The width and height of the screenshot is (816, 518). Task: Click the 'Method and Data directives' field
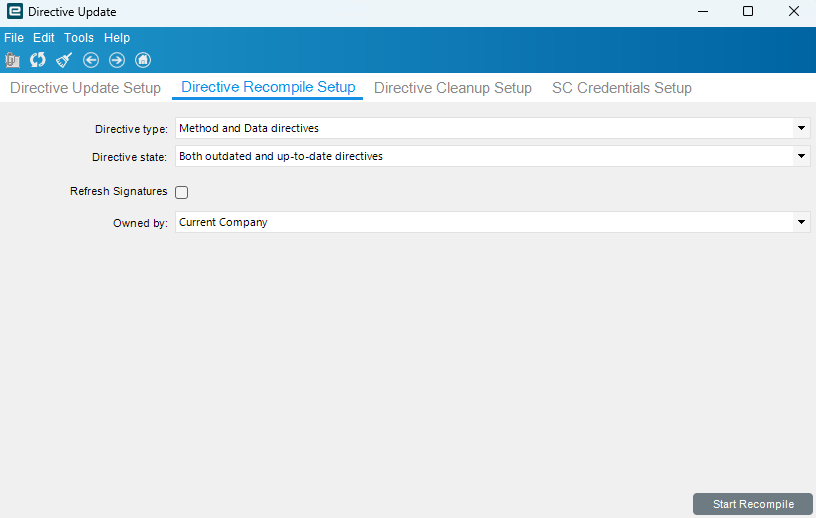(492, 128)
